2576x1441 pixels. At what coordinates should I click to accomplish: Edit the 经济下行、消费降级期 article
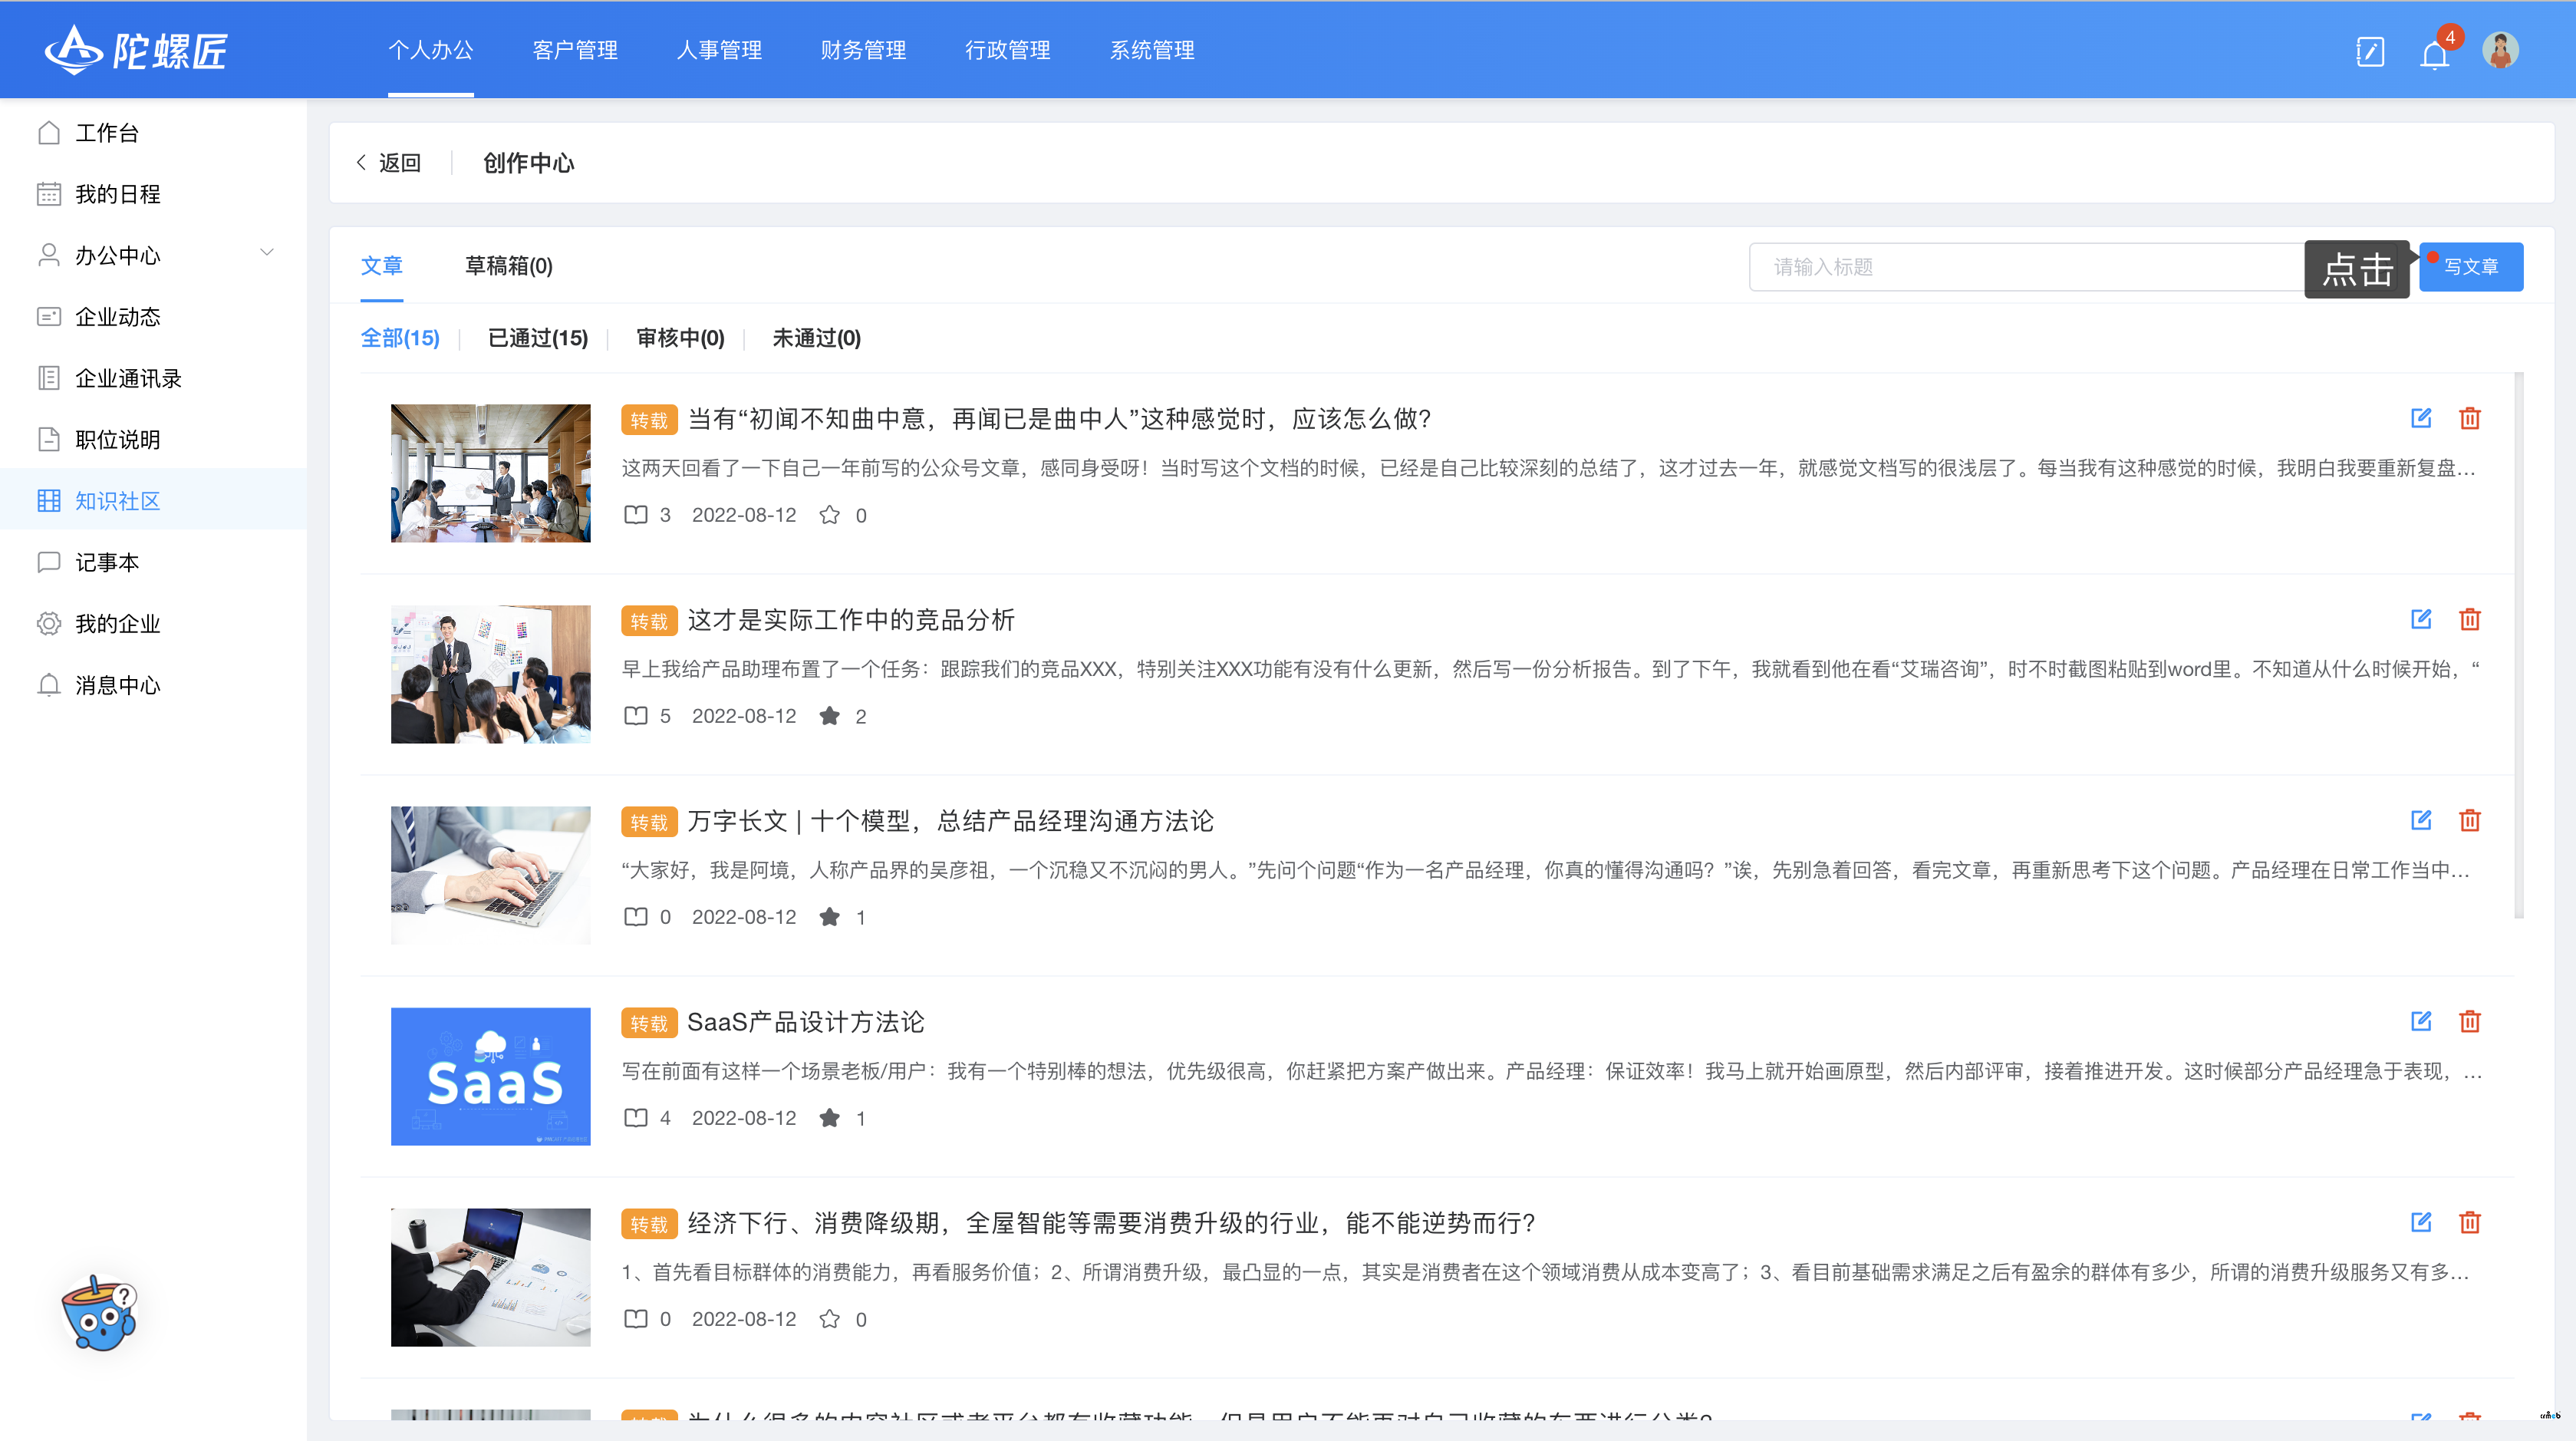coord(2421,1222)
